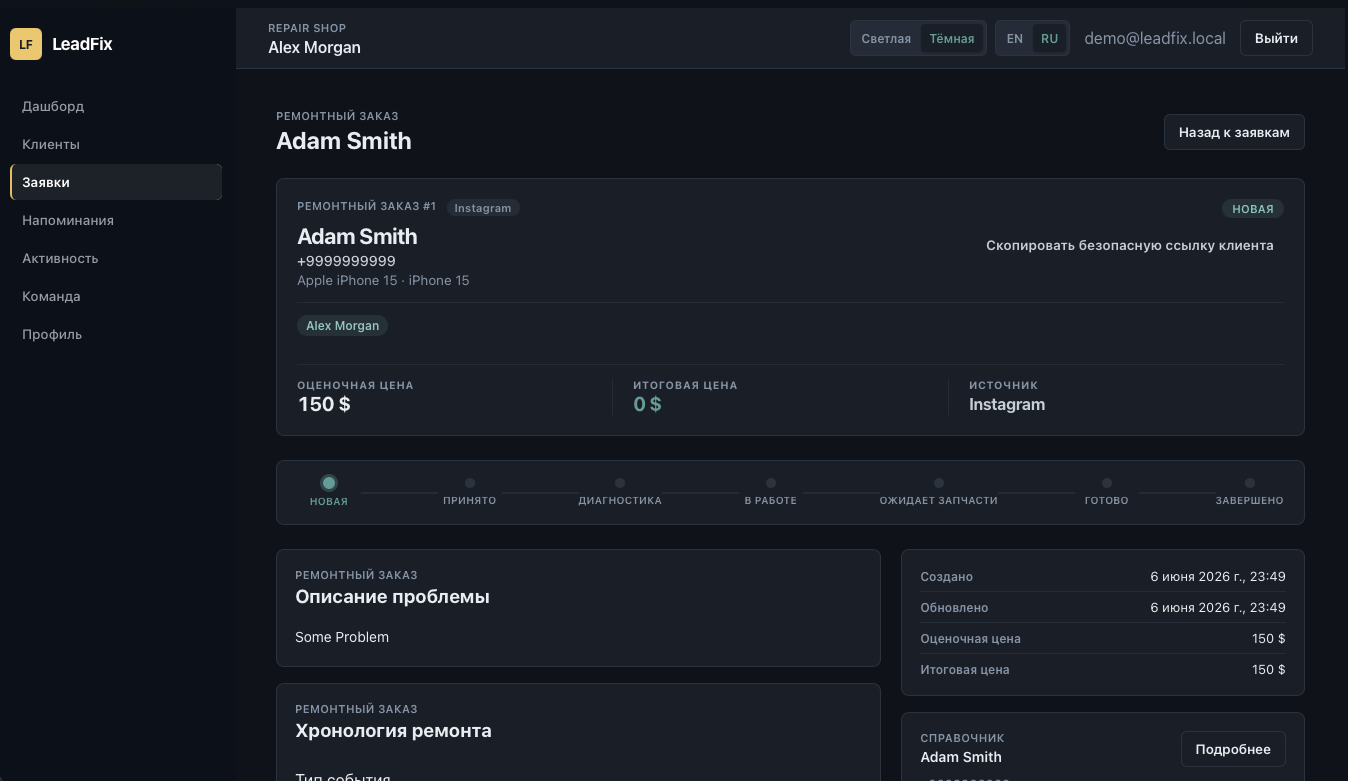Click the Подробнее button for Adam Smith

(x=1233, y=749)
